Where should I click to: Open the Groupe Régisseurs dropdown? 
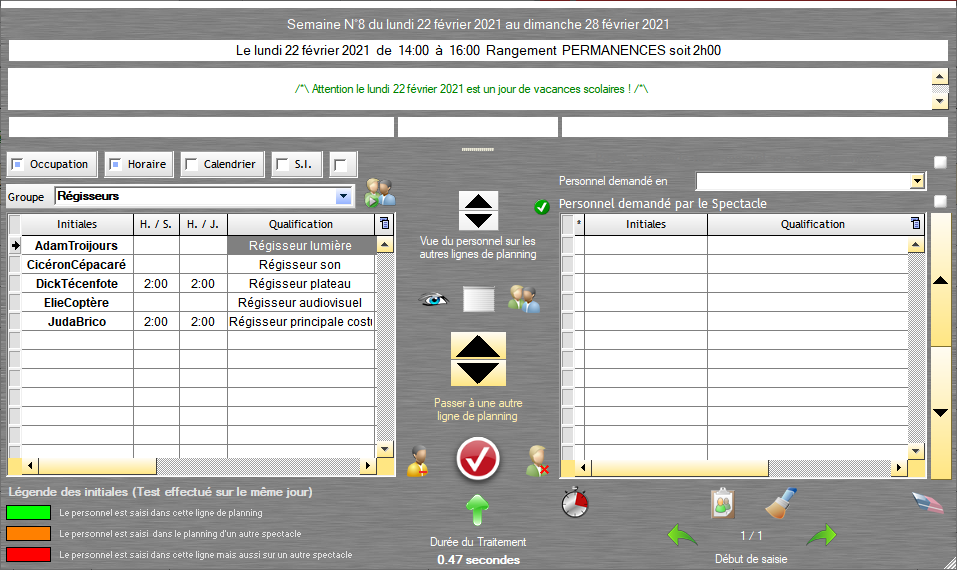click(344, 197)
